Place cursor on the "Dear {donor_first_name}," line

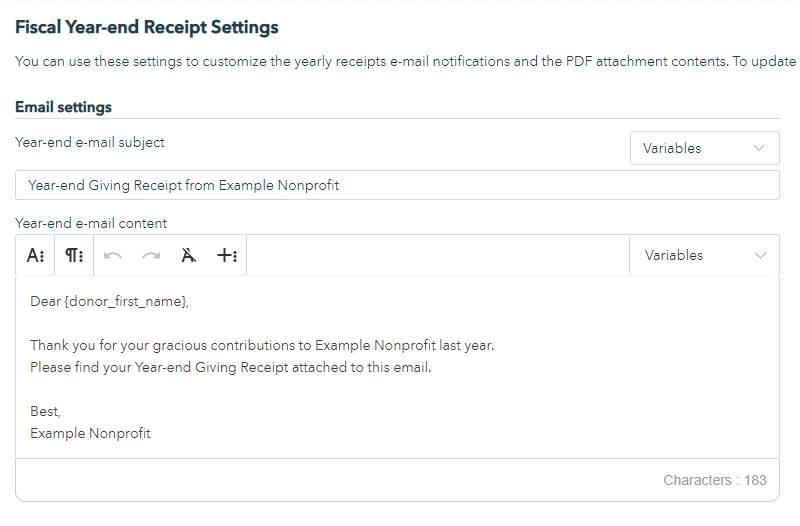coord(109,301)
